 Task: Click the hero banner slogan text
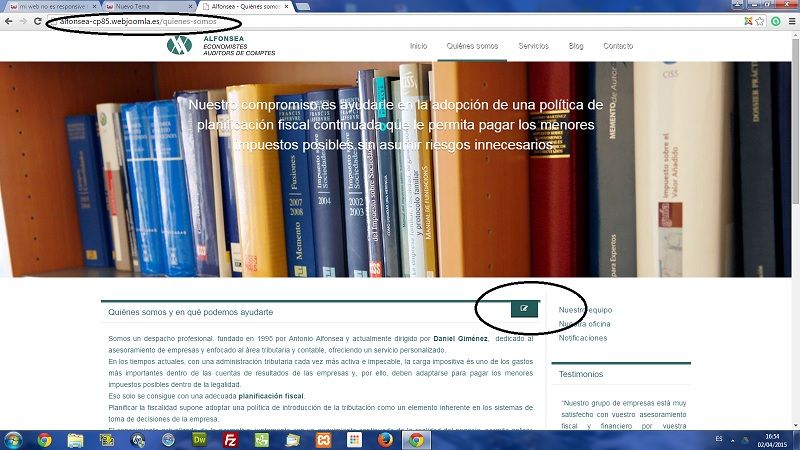tap(395, 125)
